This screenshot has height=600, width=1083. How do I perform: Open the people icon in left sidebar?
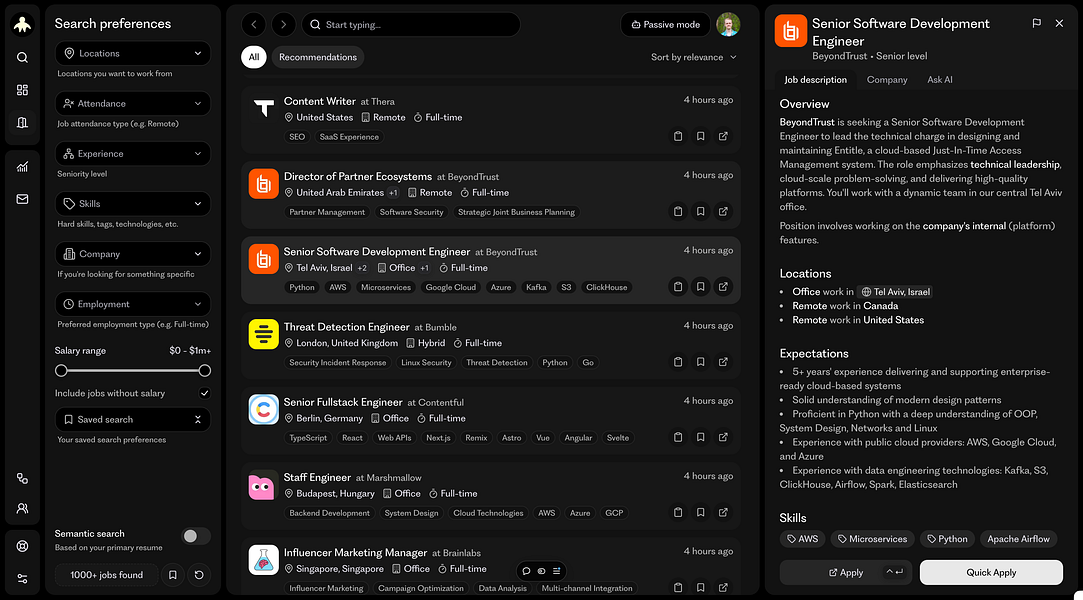22,508
